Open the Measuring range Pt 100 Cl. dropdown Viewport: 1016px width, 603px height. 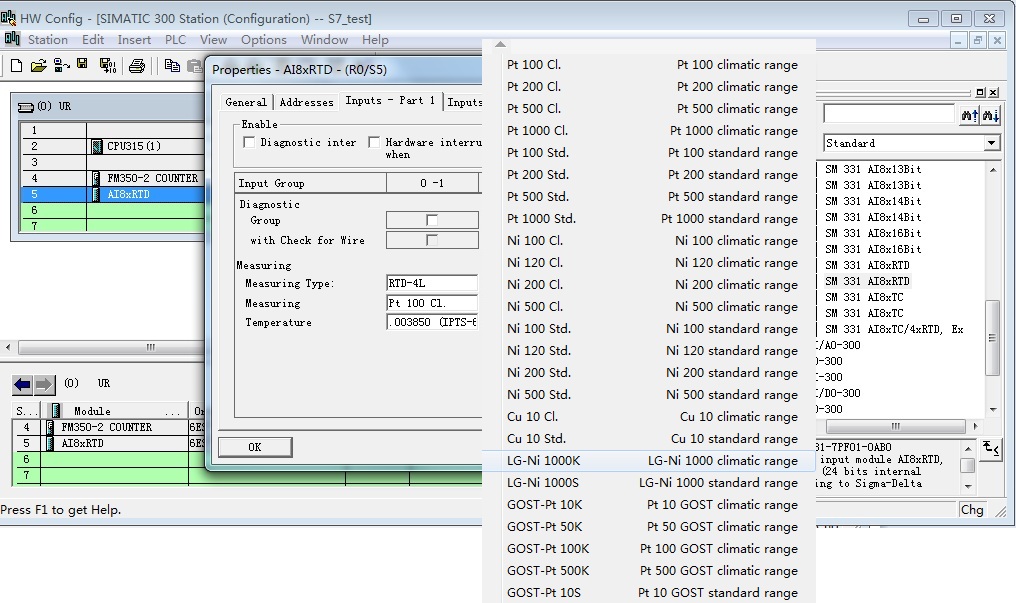click(432, 303)
